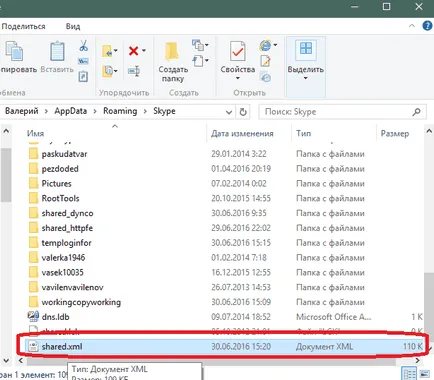Click the Copy documents icon

[14, 51]
